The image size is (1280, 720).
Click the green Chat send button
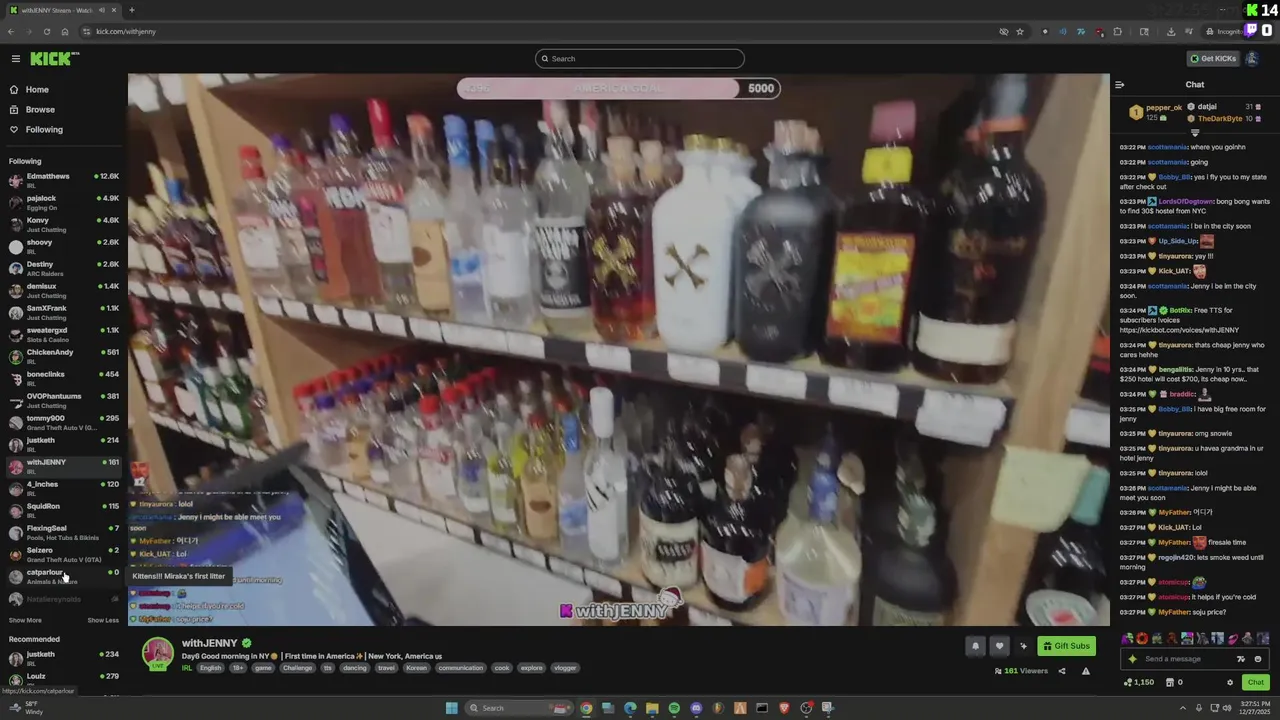point(1255,682)
